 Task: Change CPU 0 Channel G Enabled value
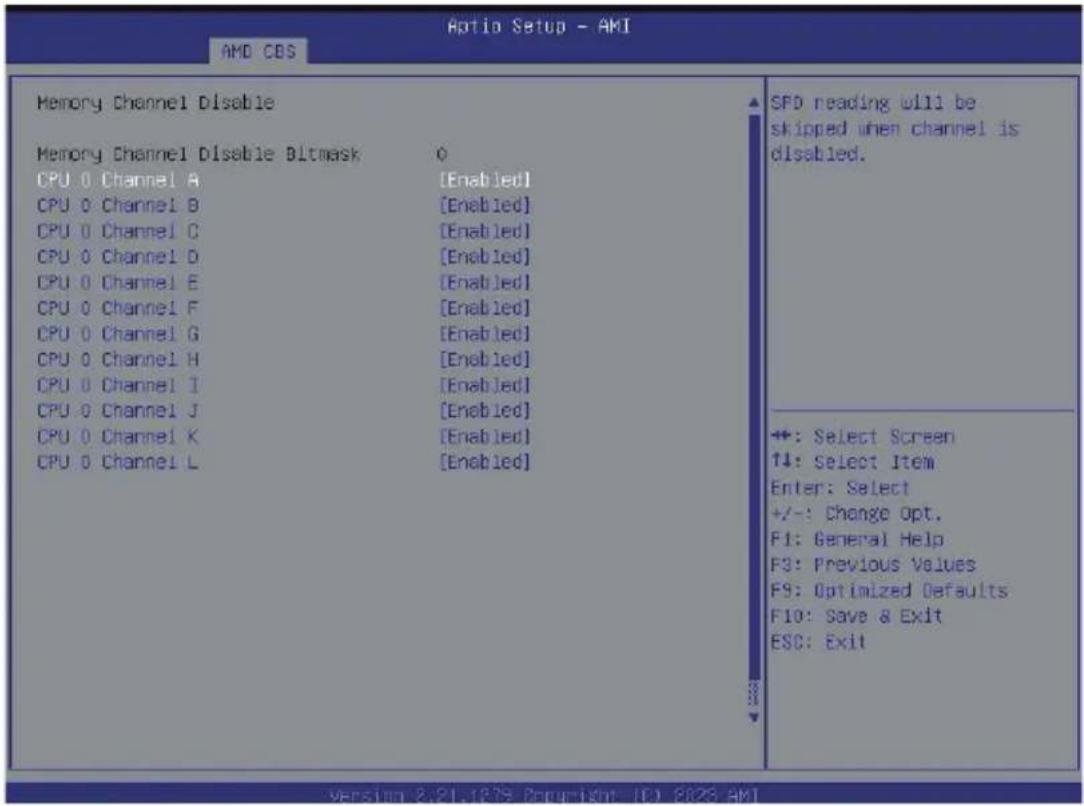tap(485, 334)
